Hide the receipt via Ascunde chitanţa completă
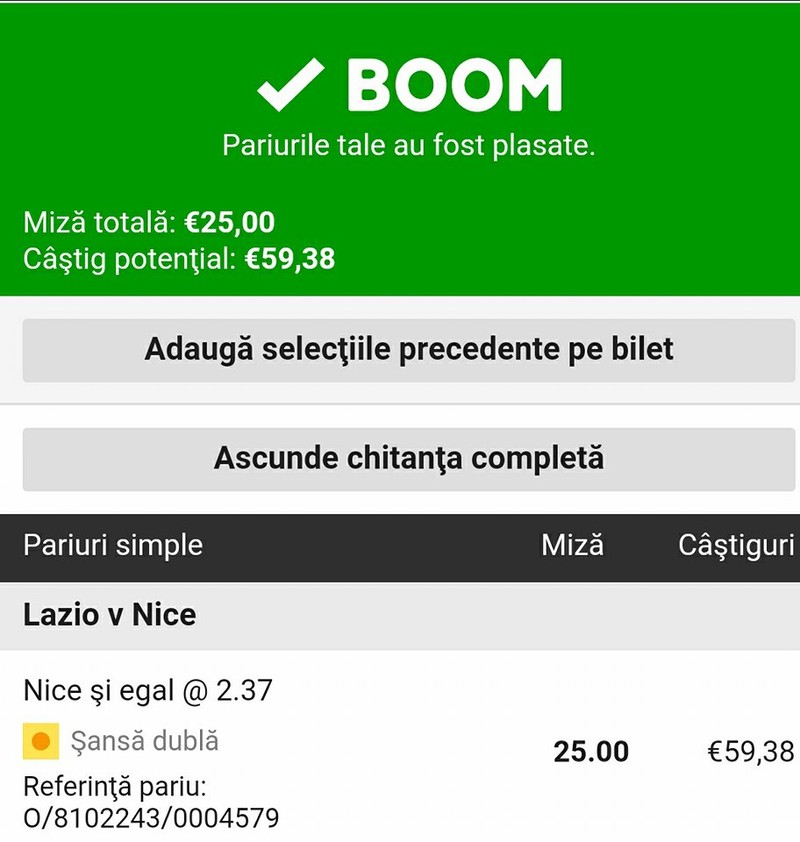Image resolution: width=800 pixels, height=842 pixels. (409, 459)
